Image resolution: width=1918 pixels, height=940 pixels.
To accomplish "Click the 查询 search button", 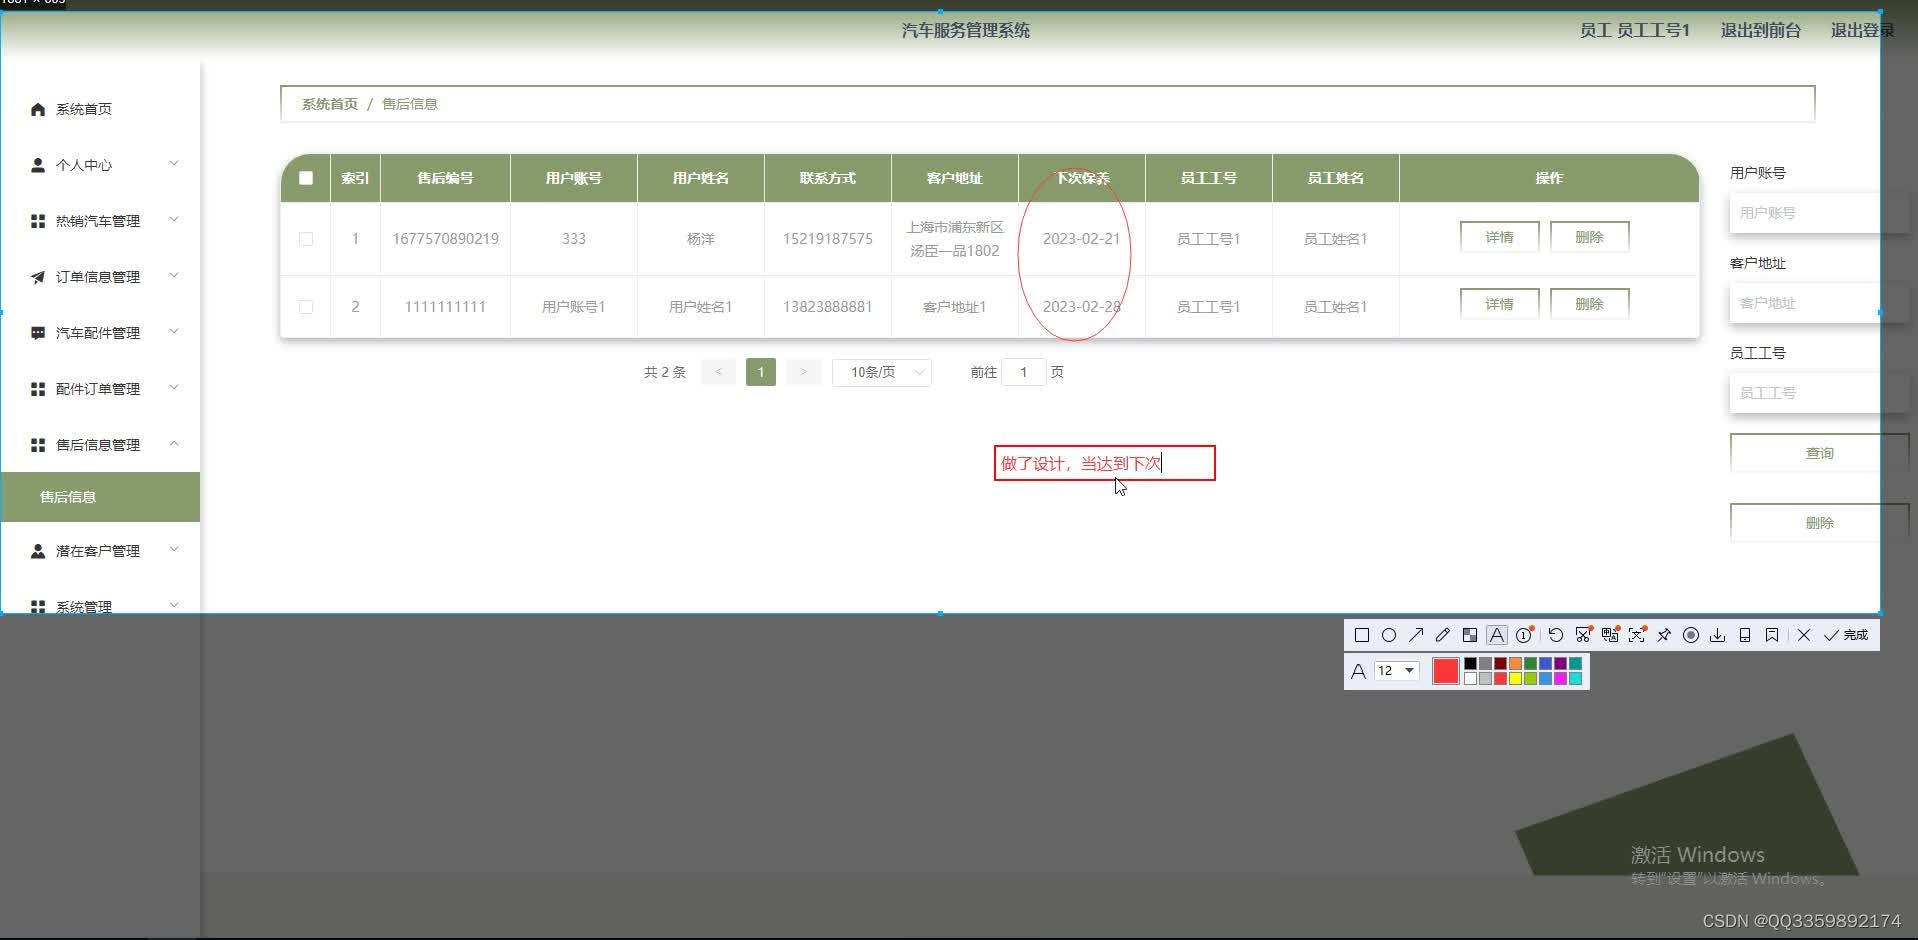I will point(1819,453).
